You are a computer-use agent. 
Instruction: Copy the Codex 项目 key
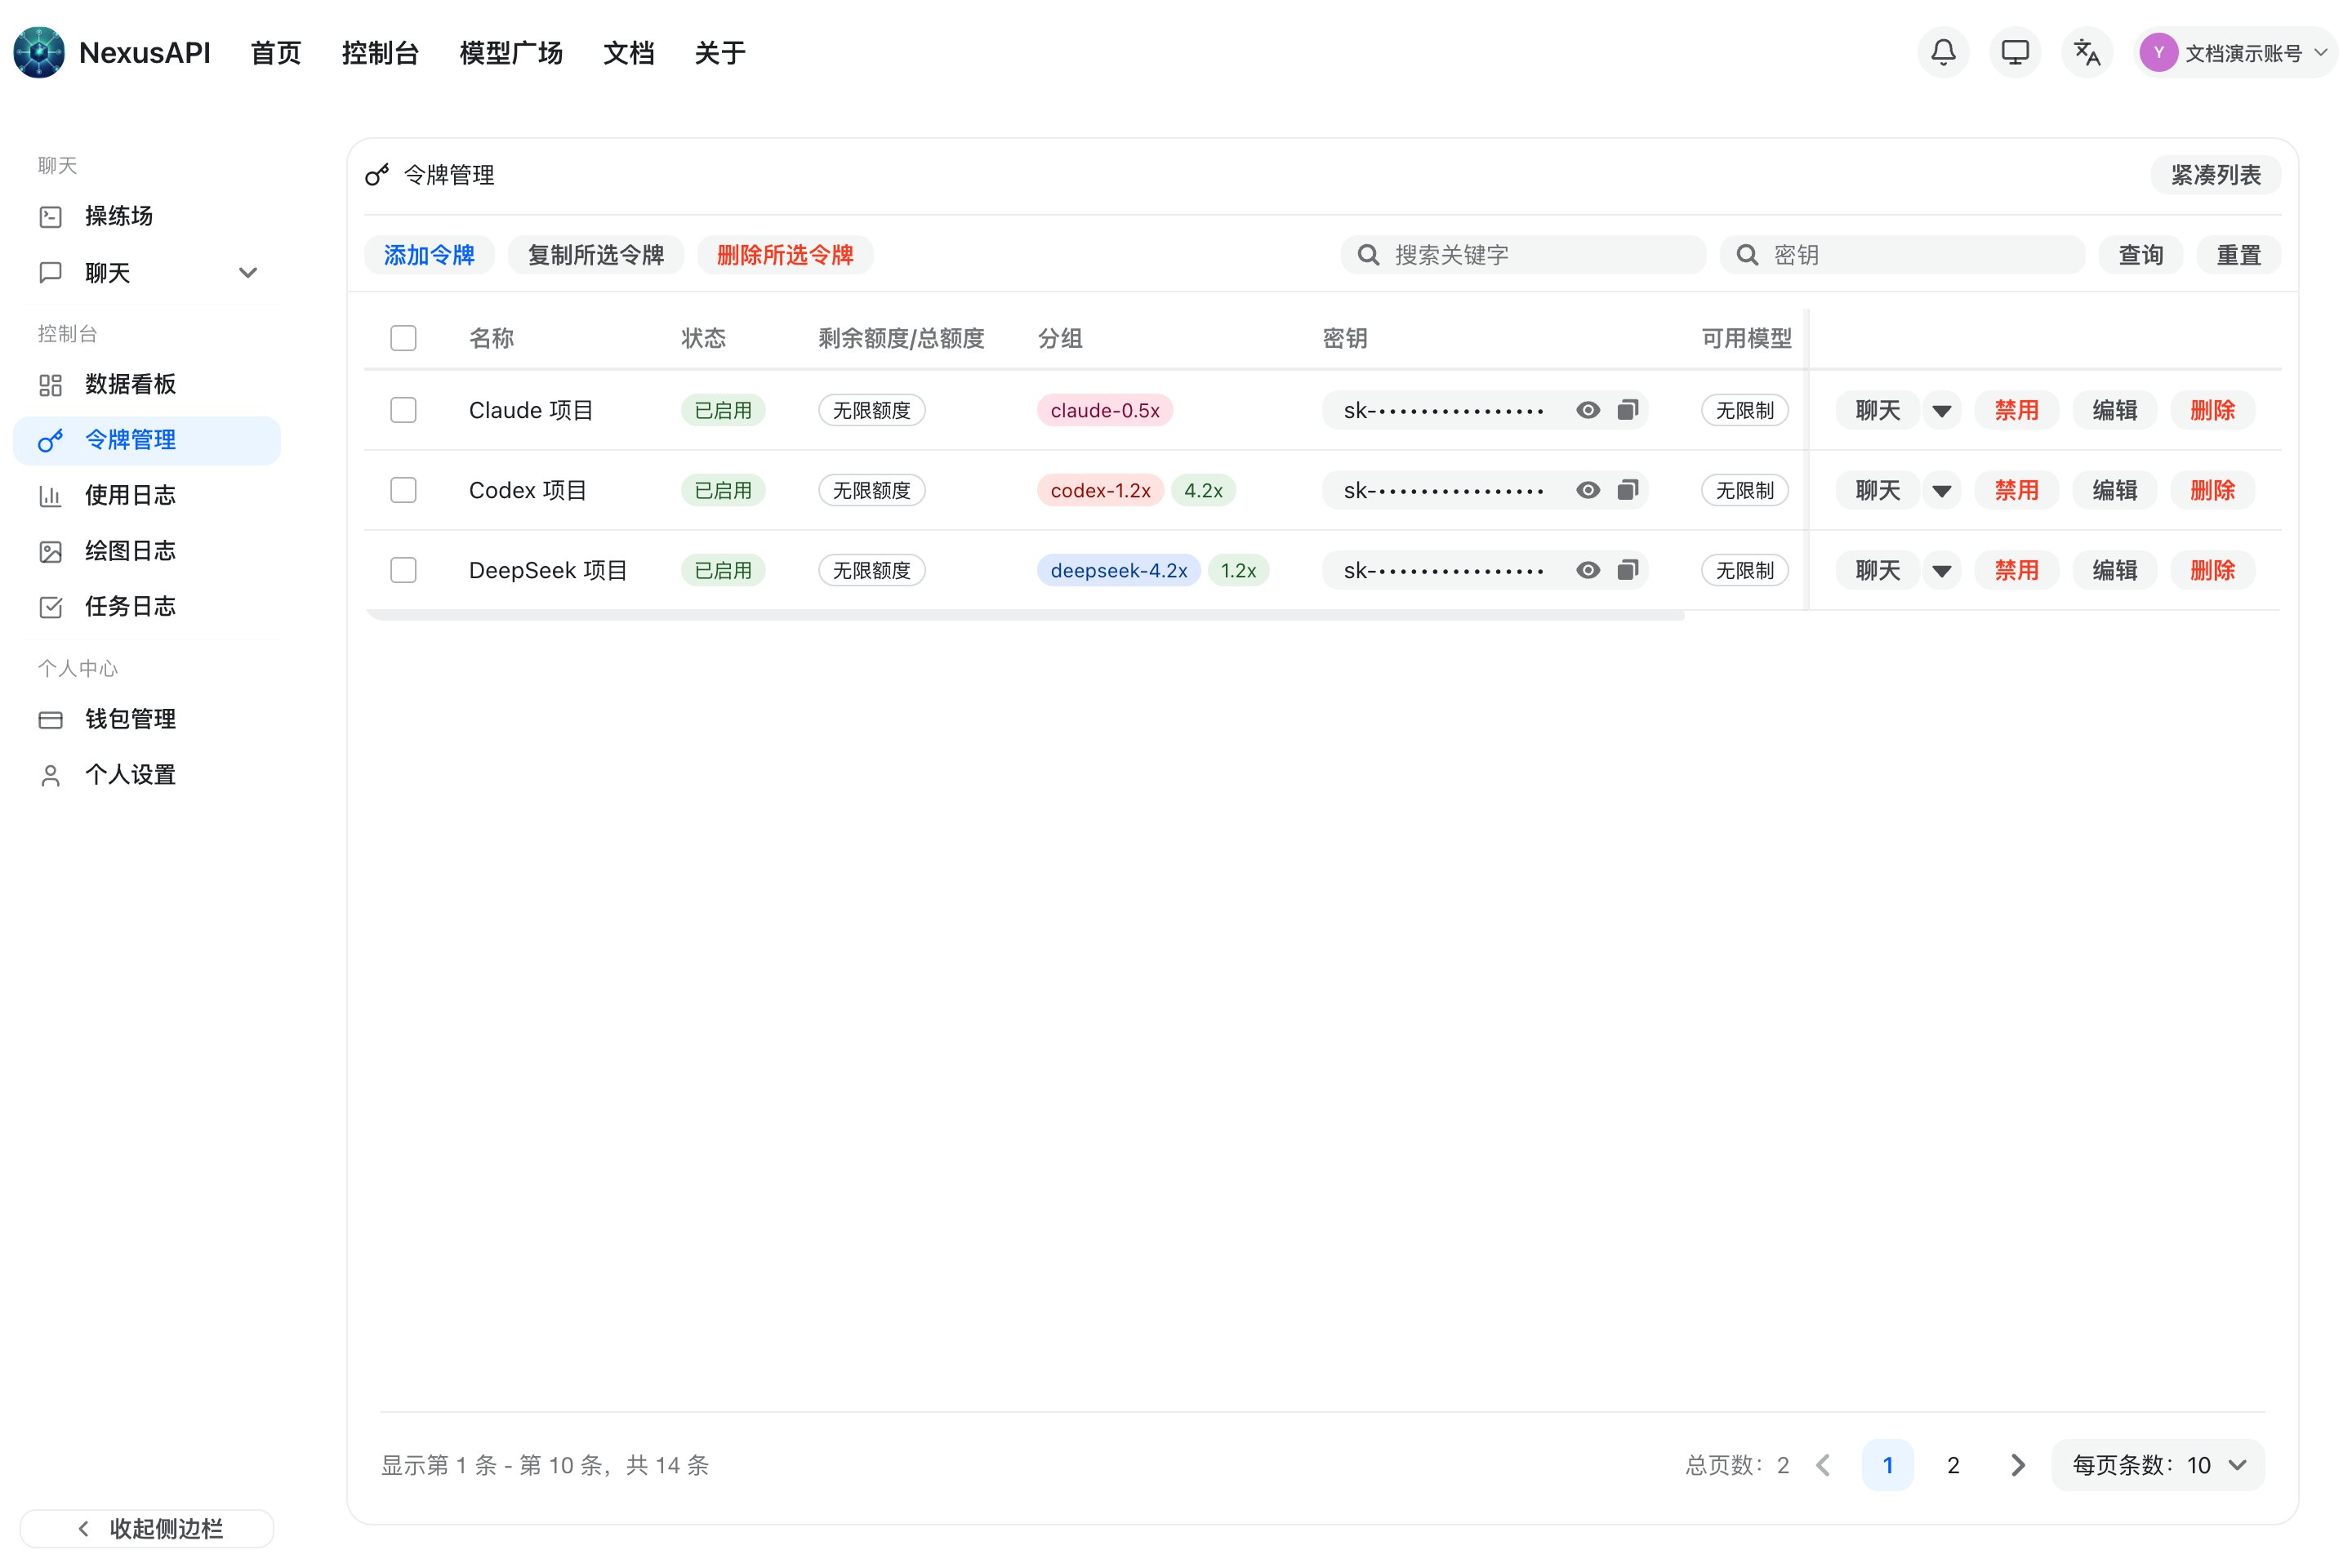coord(1628,490)
